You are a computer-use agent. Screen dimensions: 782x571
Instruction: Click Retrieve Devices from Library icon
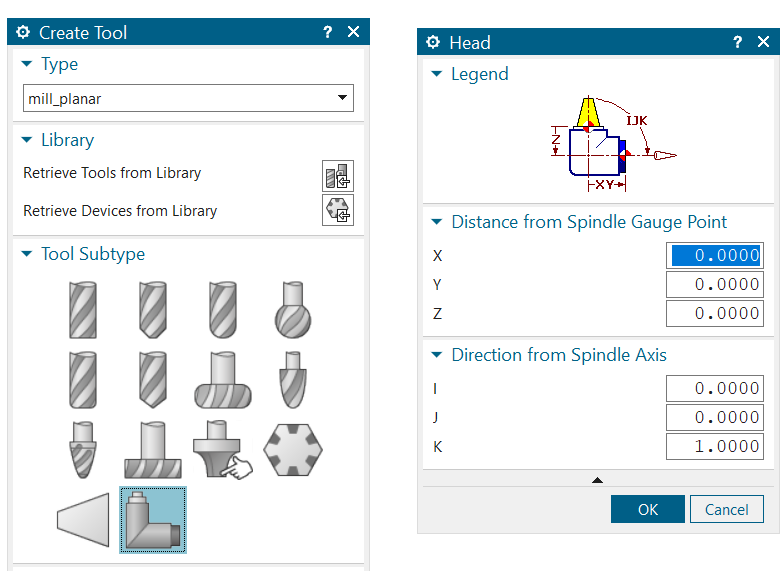coord(338,211)
